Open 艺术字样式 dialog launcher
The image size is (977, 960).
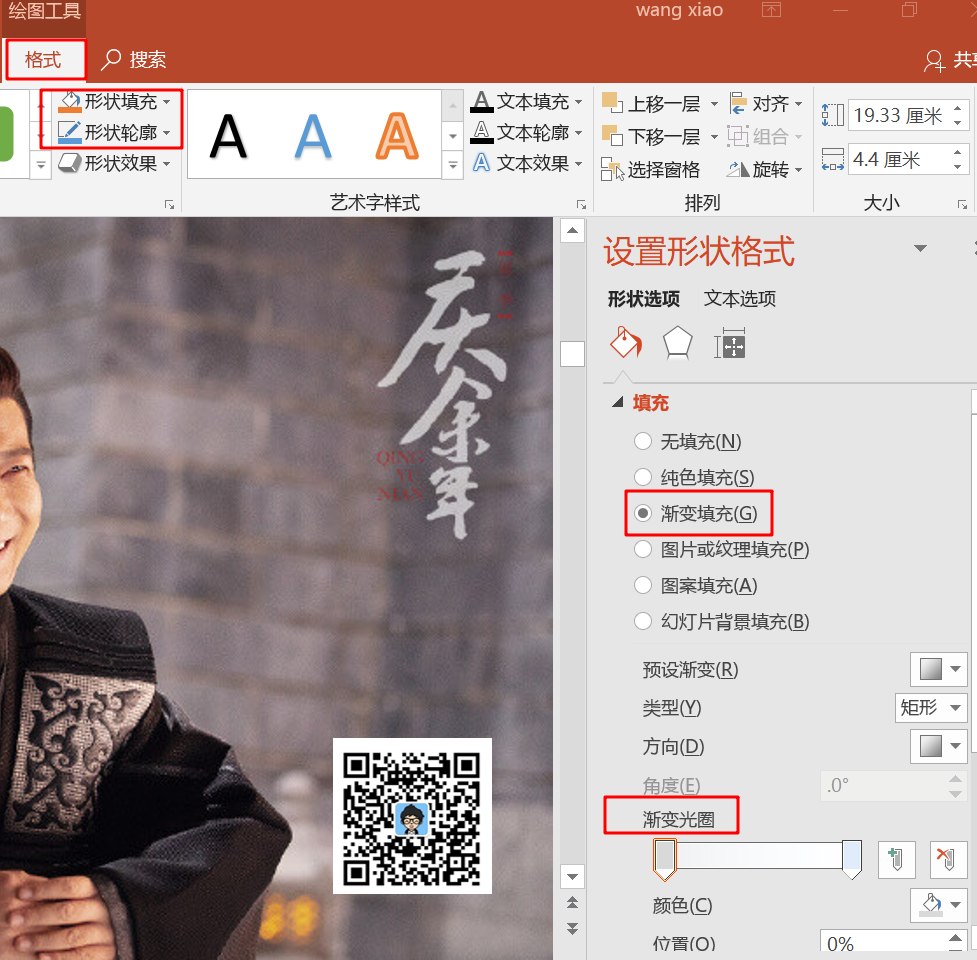[x=581, y=204]
